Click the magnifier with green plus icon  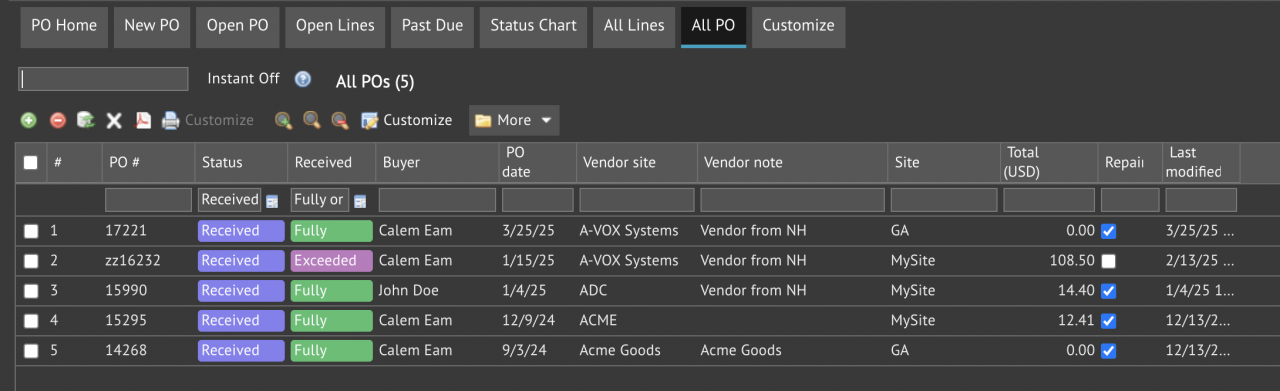[284, 120]
